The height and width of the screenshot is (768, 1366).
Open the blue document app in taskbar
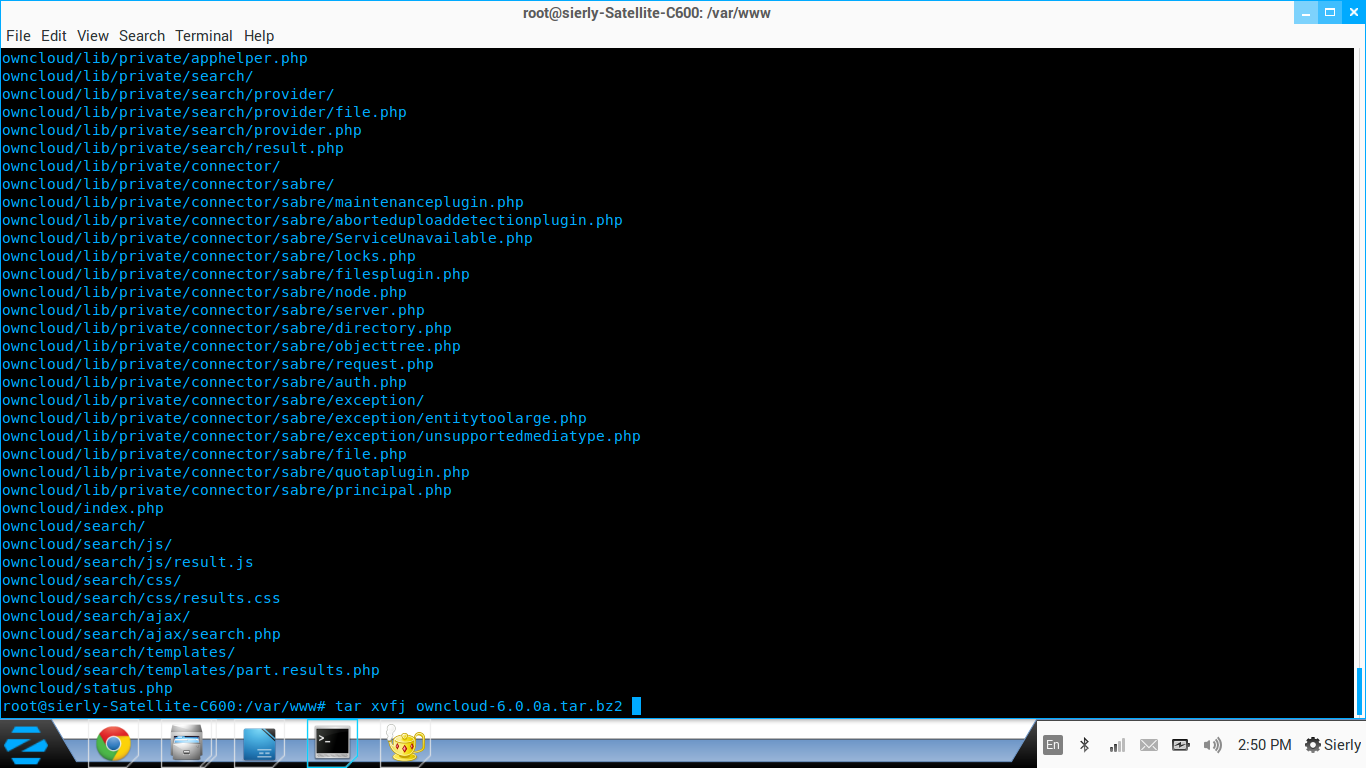pos(259,745)
